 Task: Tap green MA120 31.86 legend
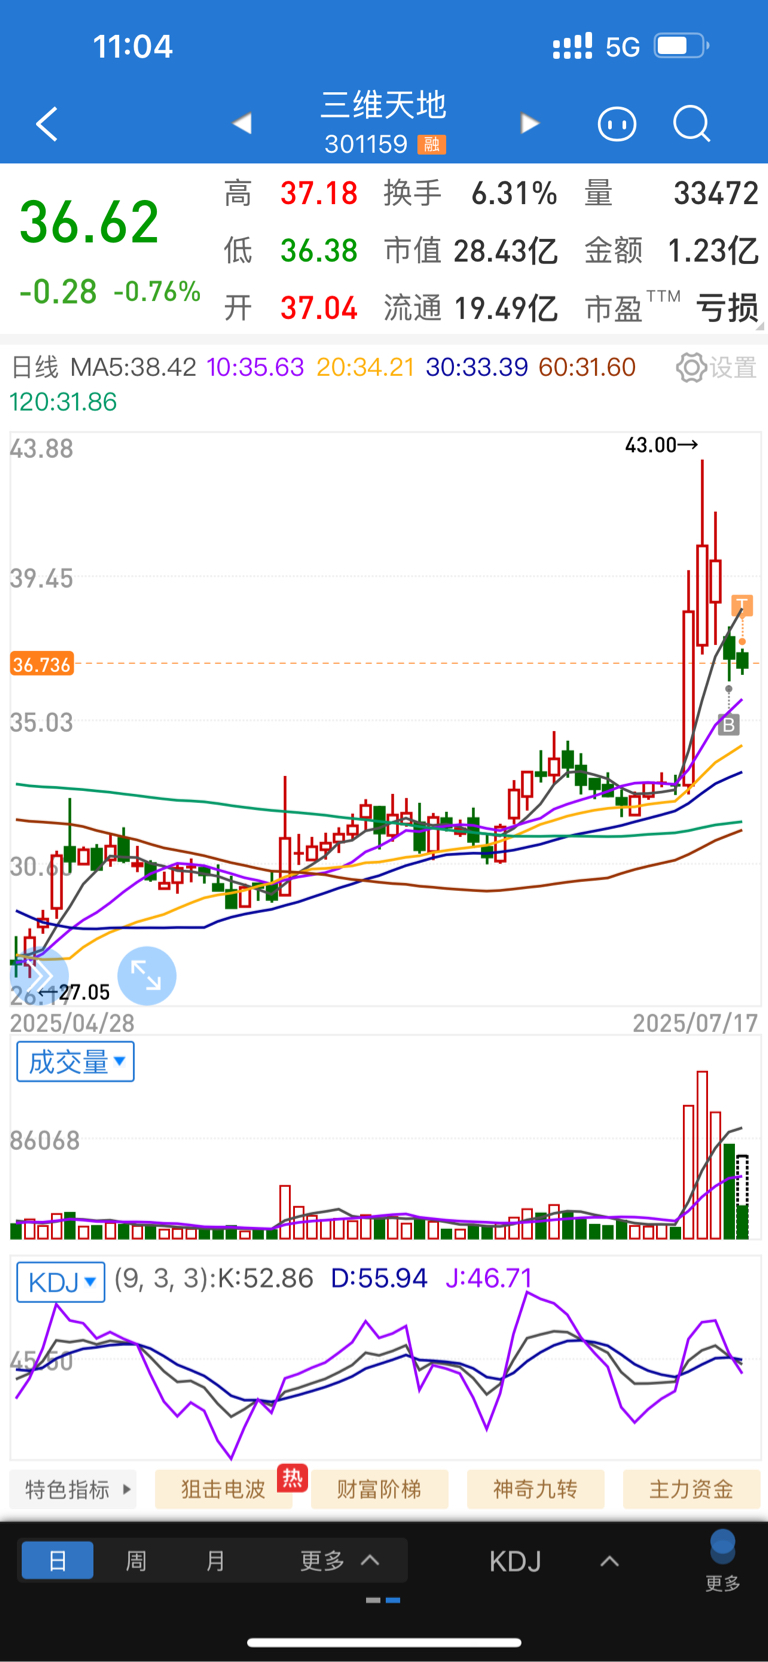[63, 402]
